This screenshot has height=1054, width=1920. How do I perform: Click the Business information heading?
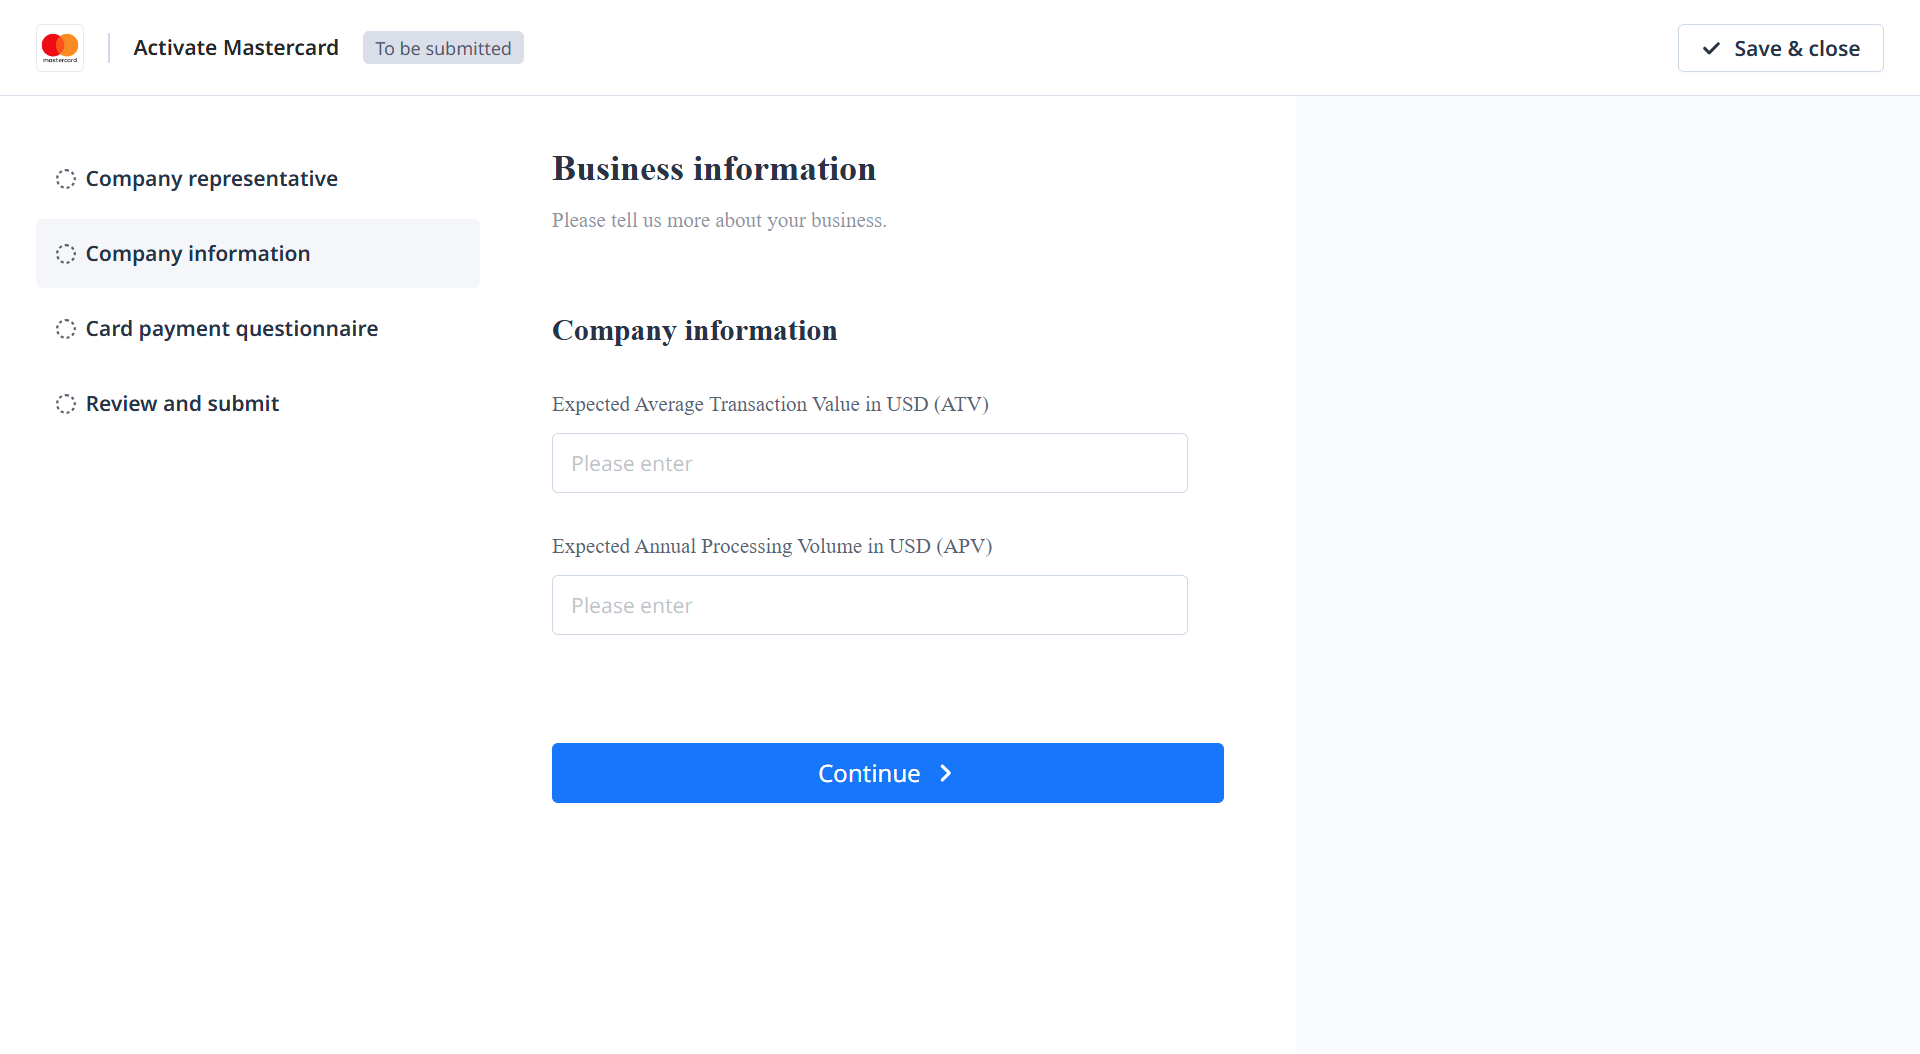(x=714, y=169)
